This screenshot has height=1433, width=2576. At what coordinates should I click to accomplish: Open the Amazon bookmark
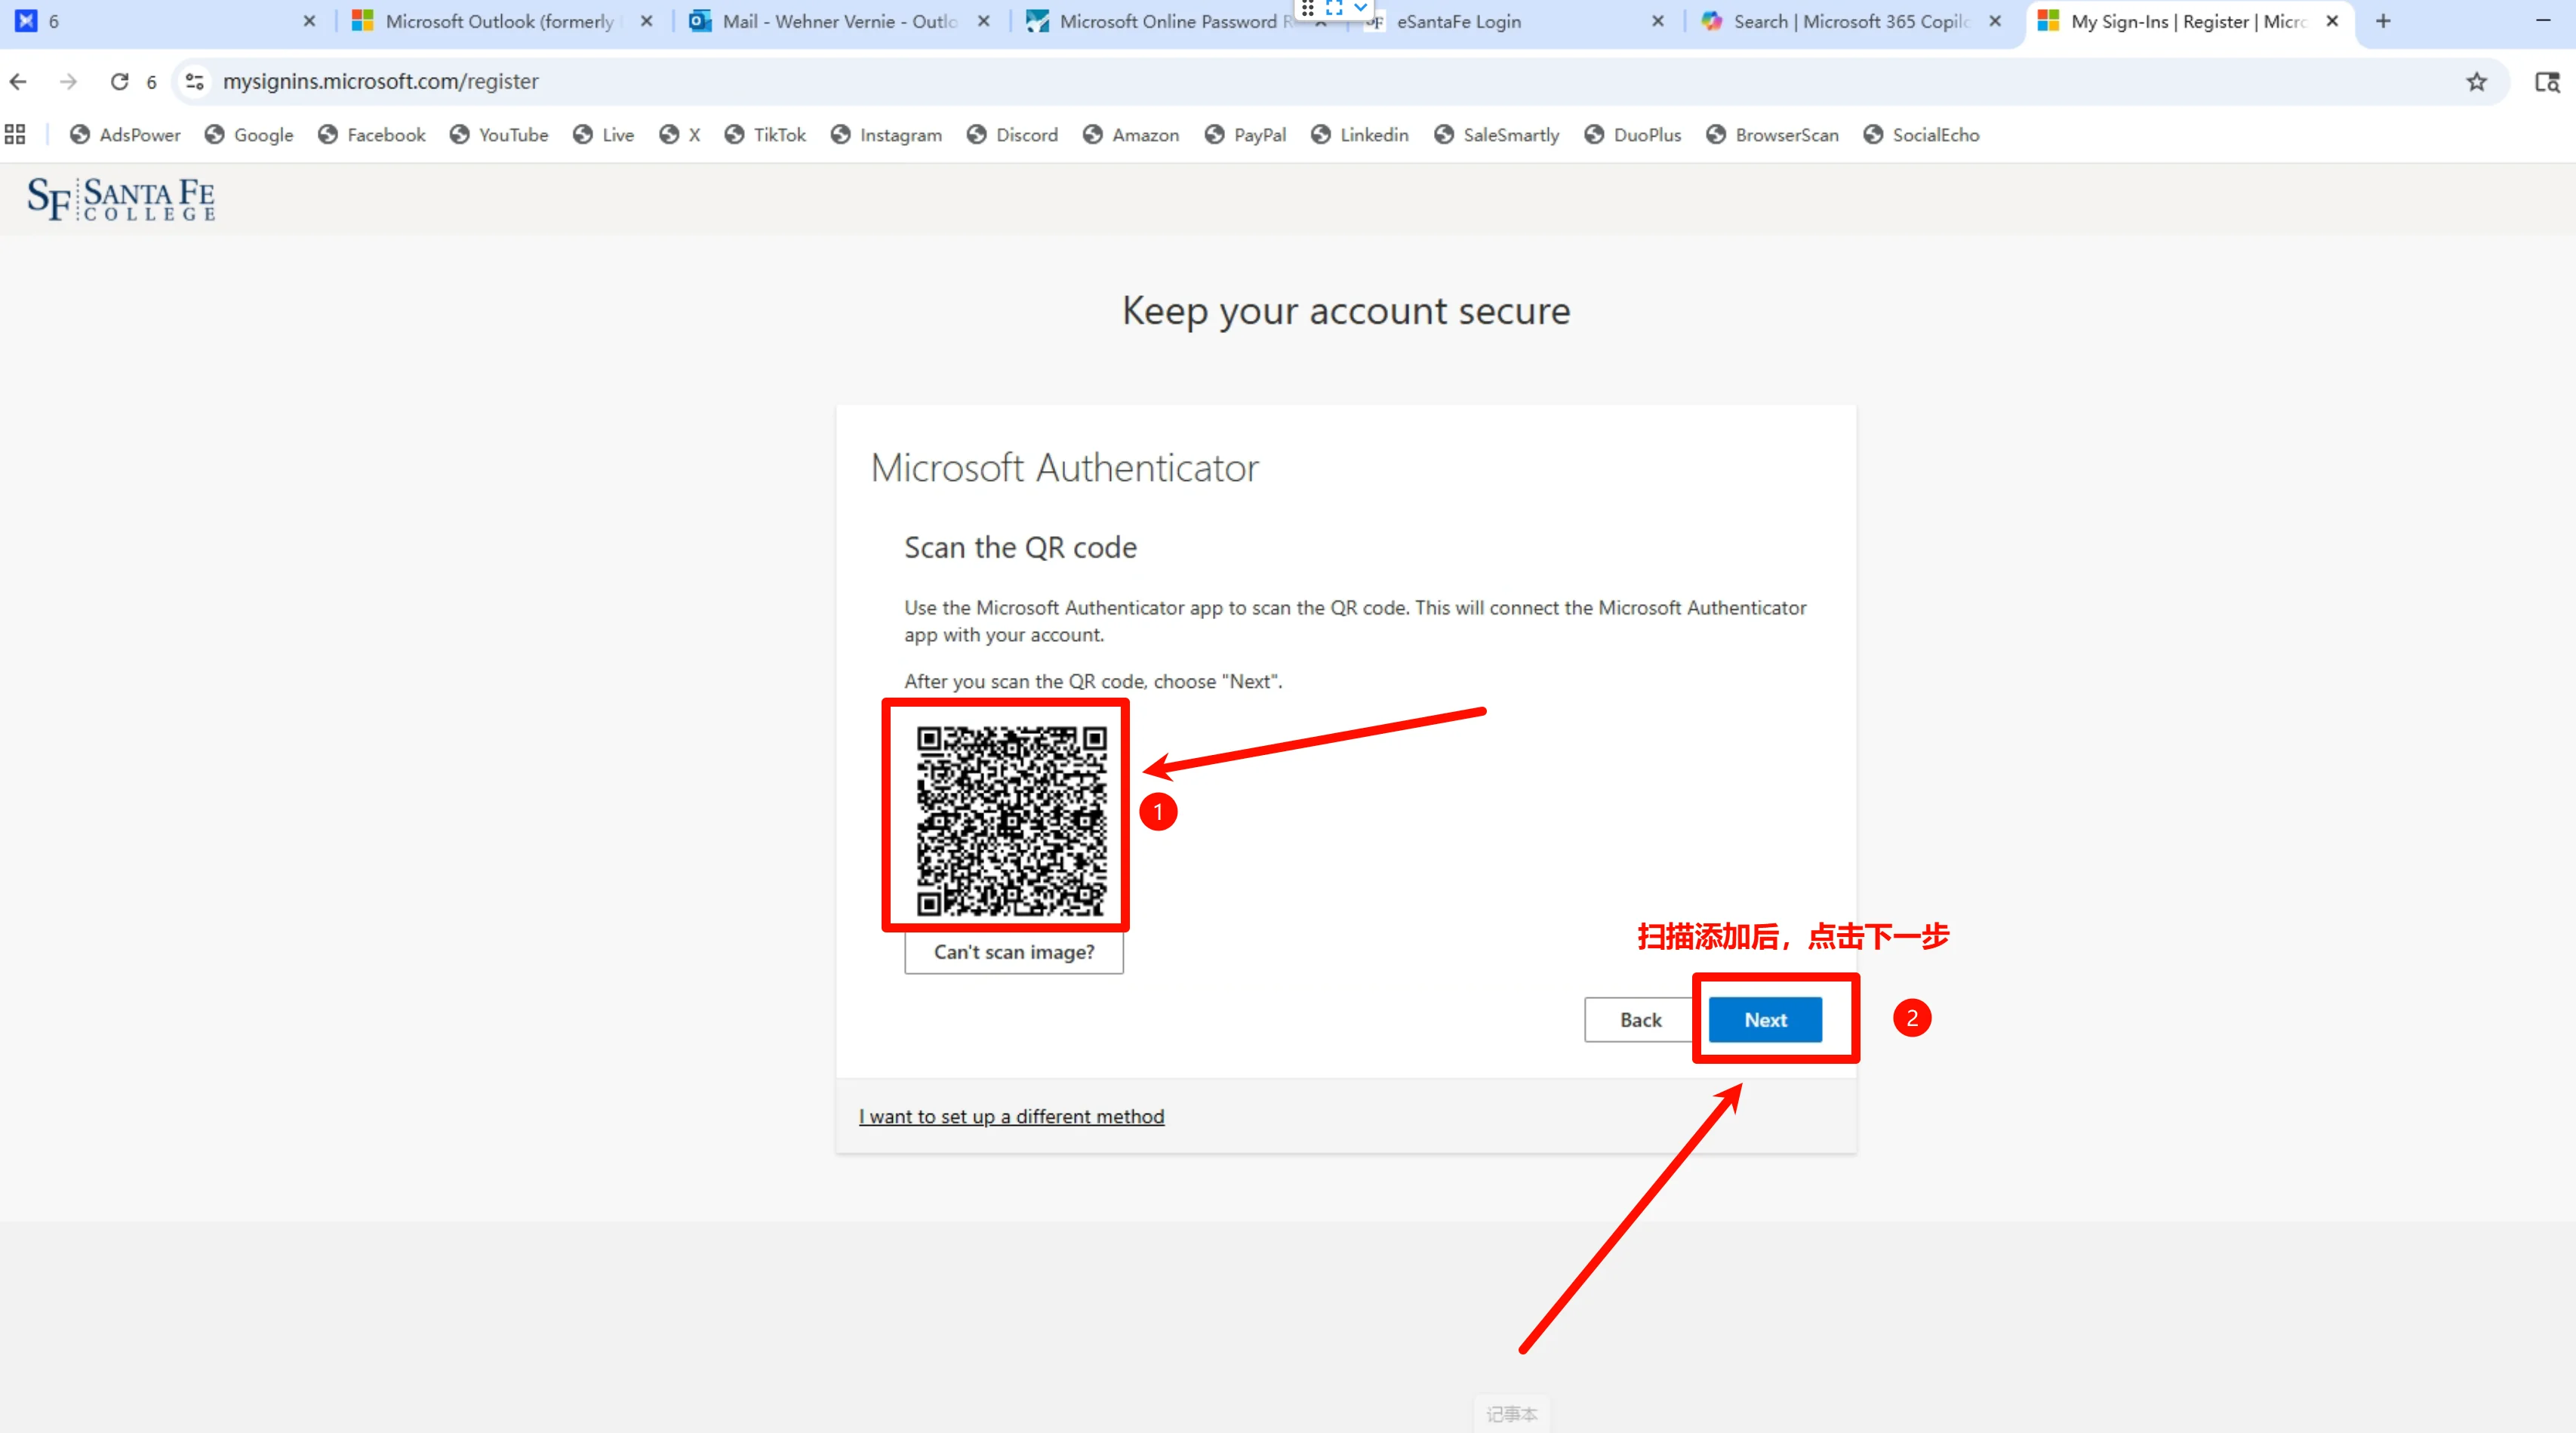(x=1131, y=134)
